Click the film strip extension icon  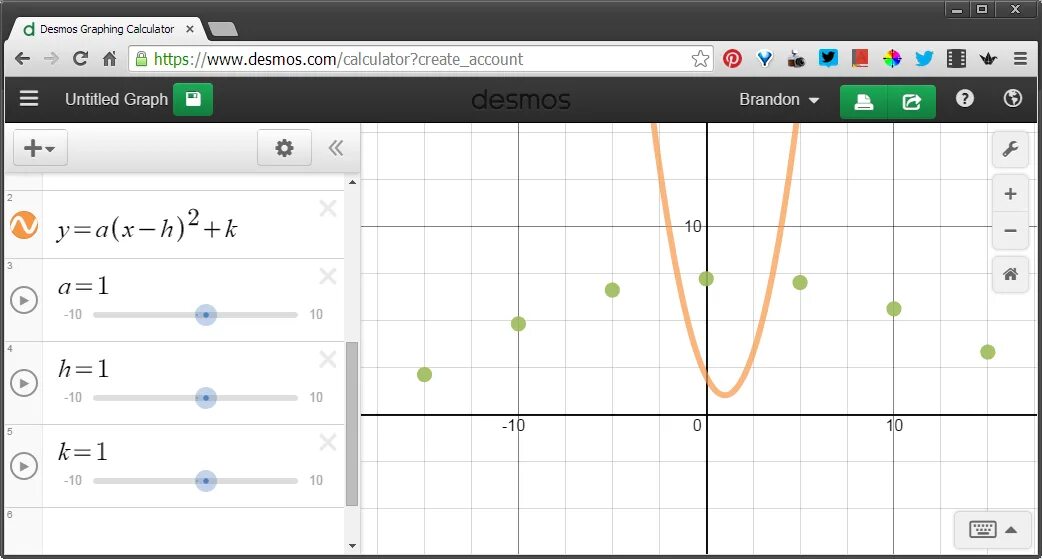[x=956, y=58]
